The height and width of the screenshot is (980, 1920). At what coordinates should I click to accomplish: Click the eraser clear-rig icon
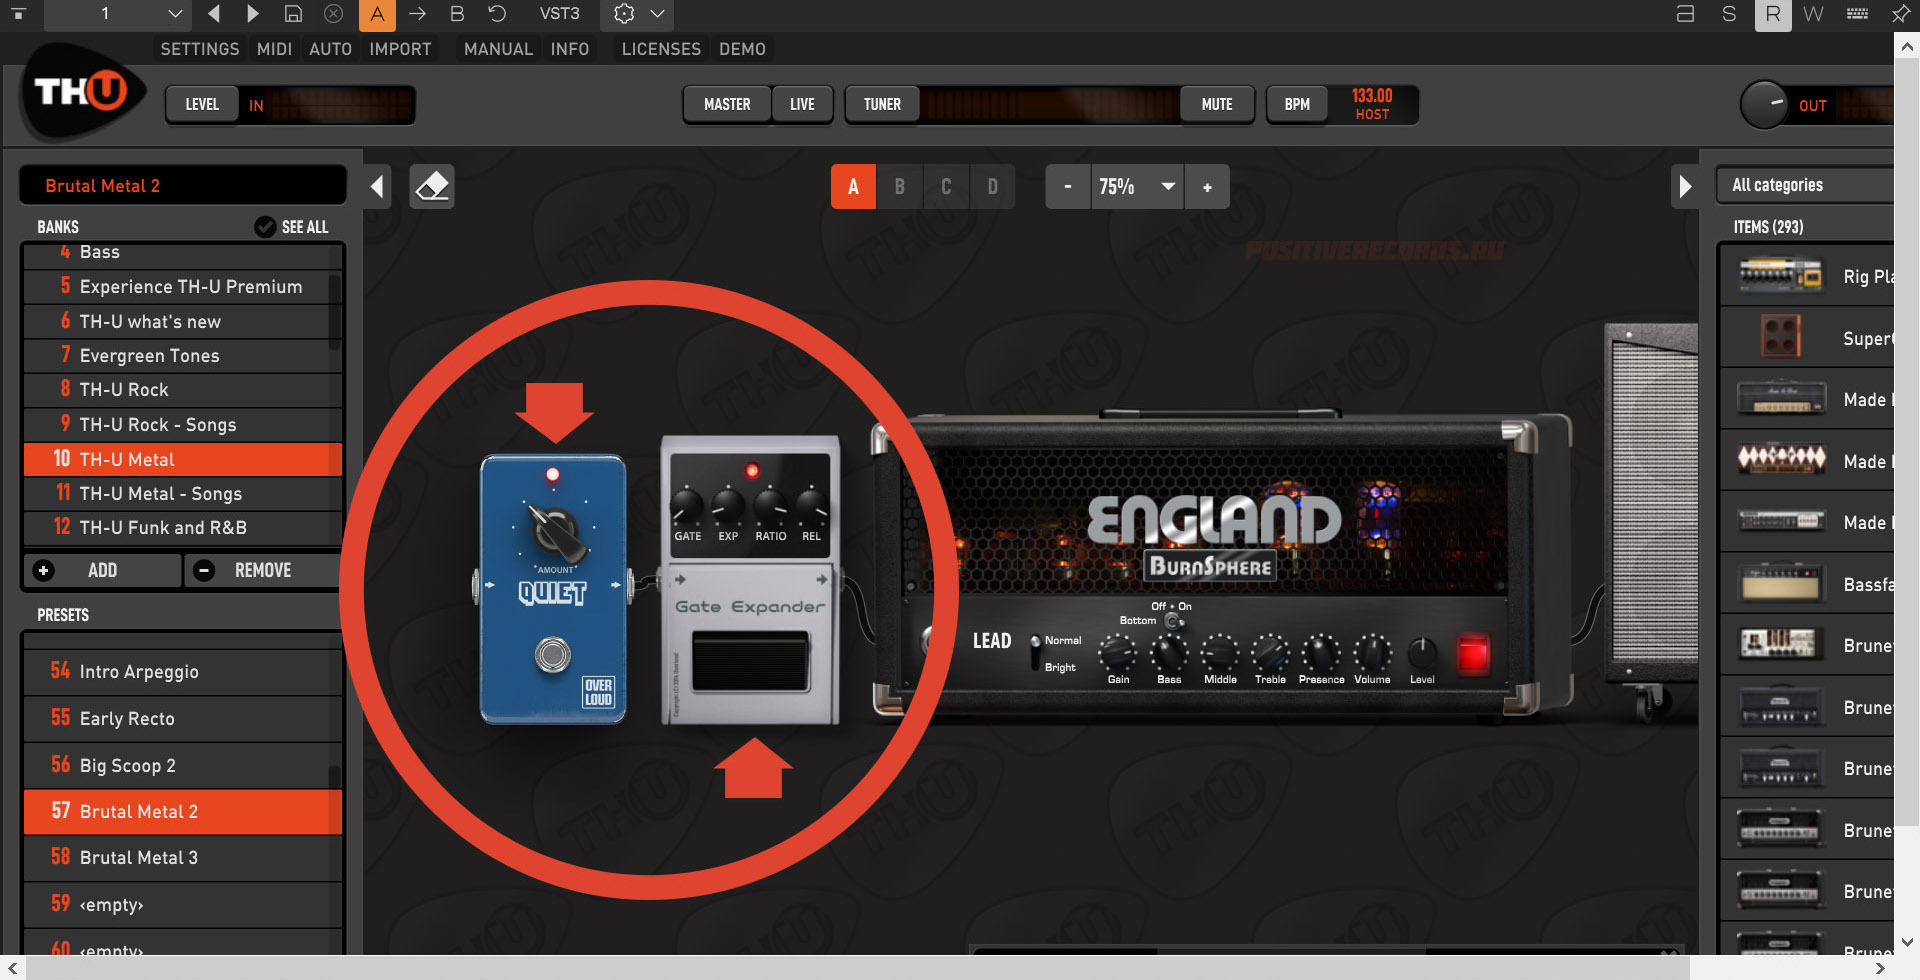(x=432, y=187)
